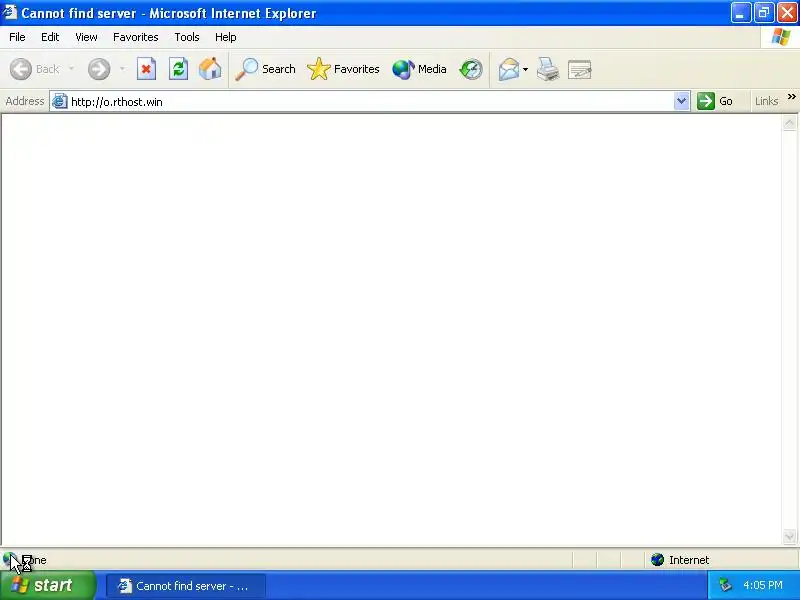Open the Back history dropdown arrow

[x=71, y=69]
